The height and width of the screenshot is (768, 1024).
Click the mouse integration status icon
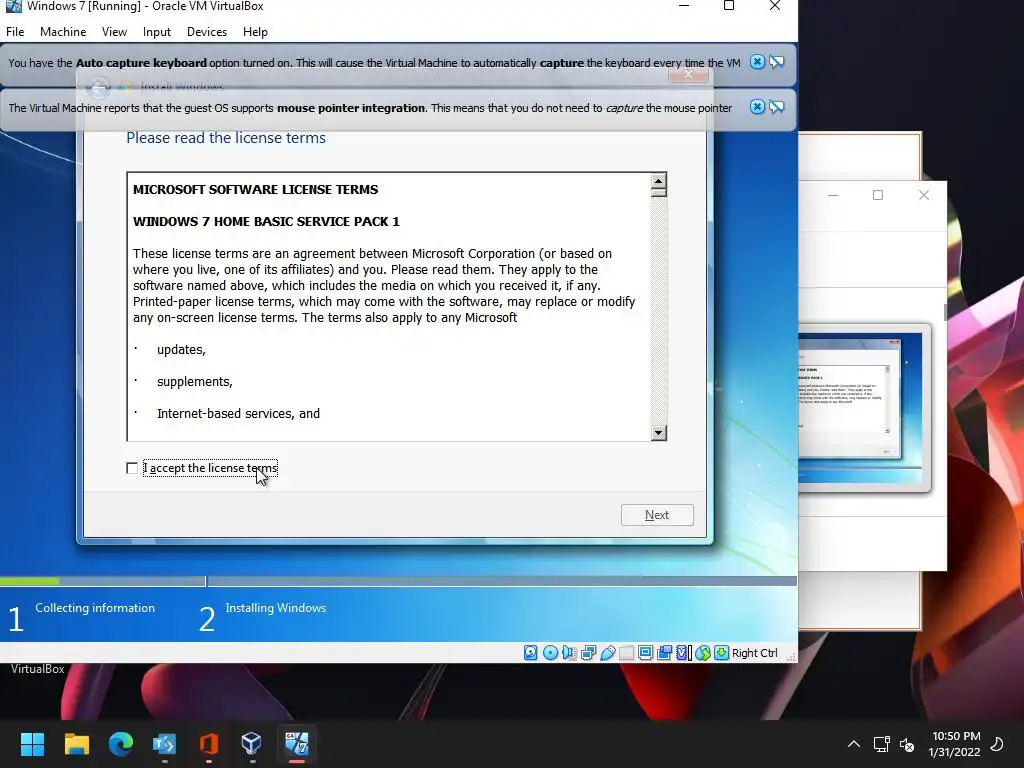tap(703, 652)
